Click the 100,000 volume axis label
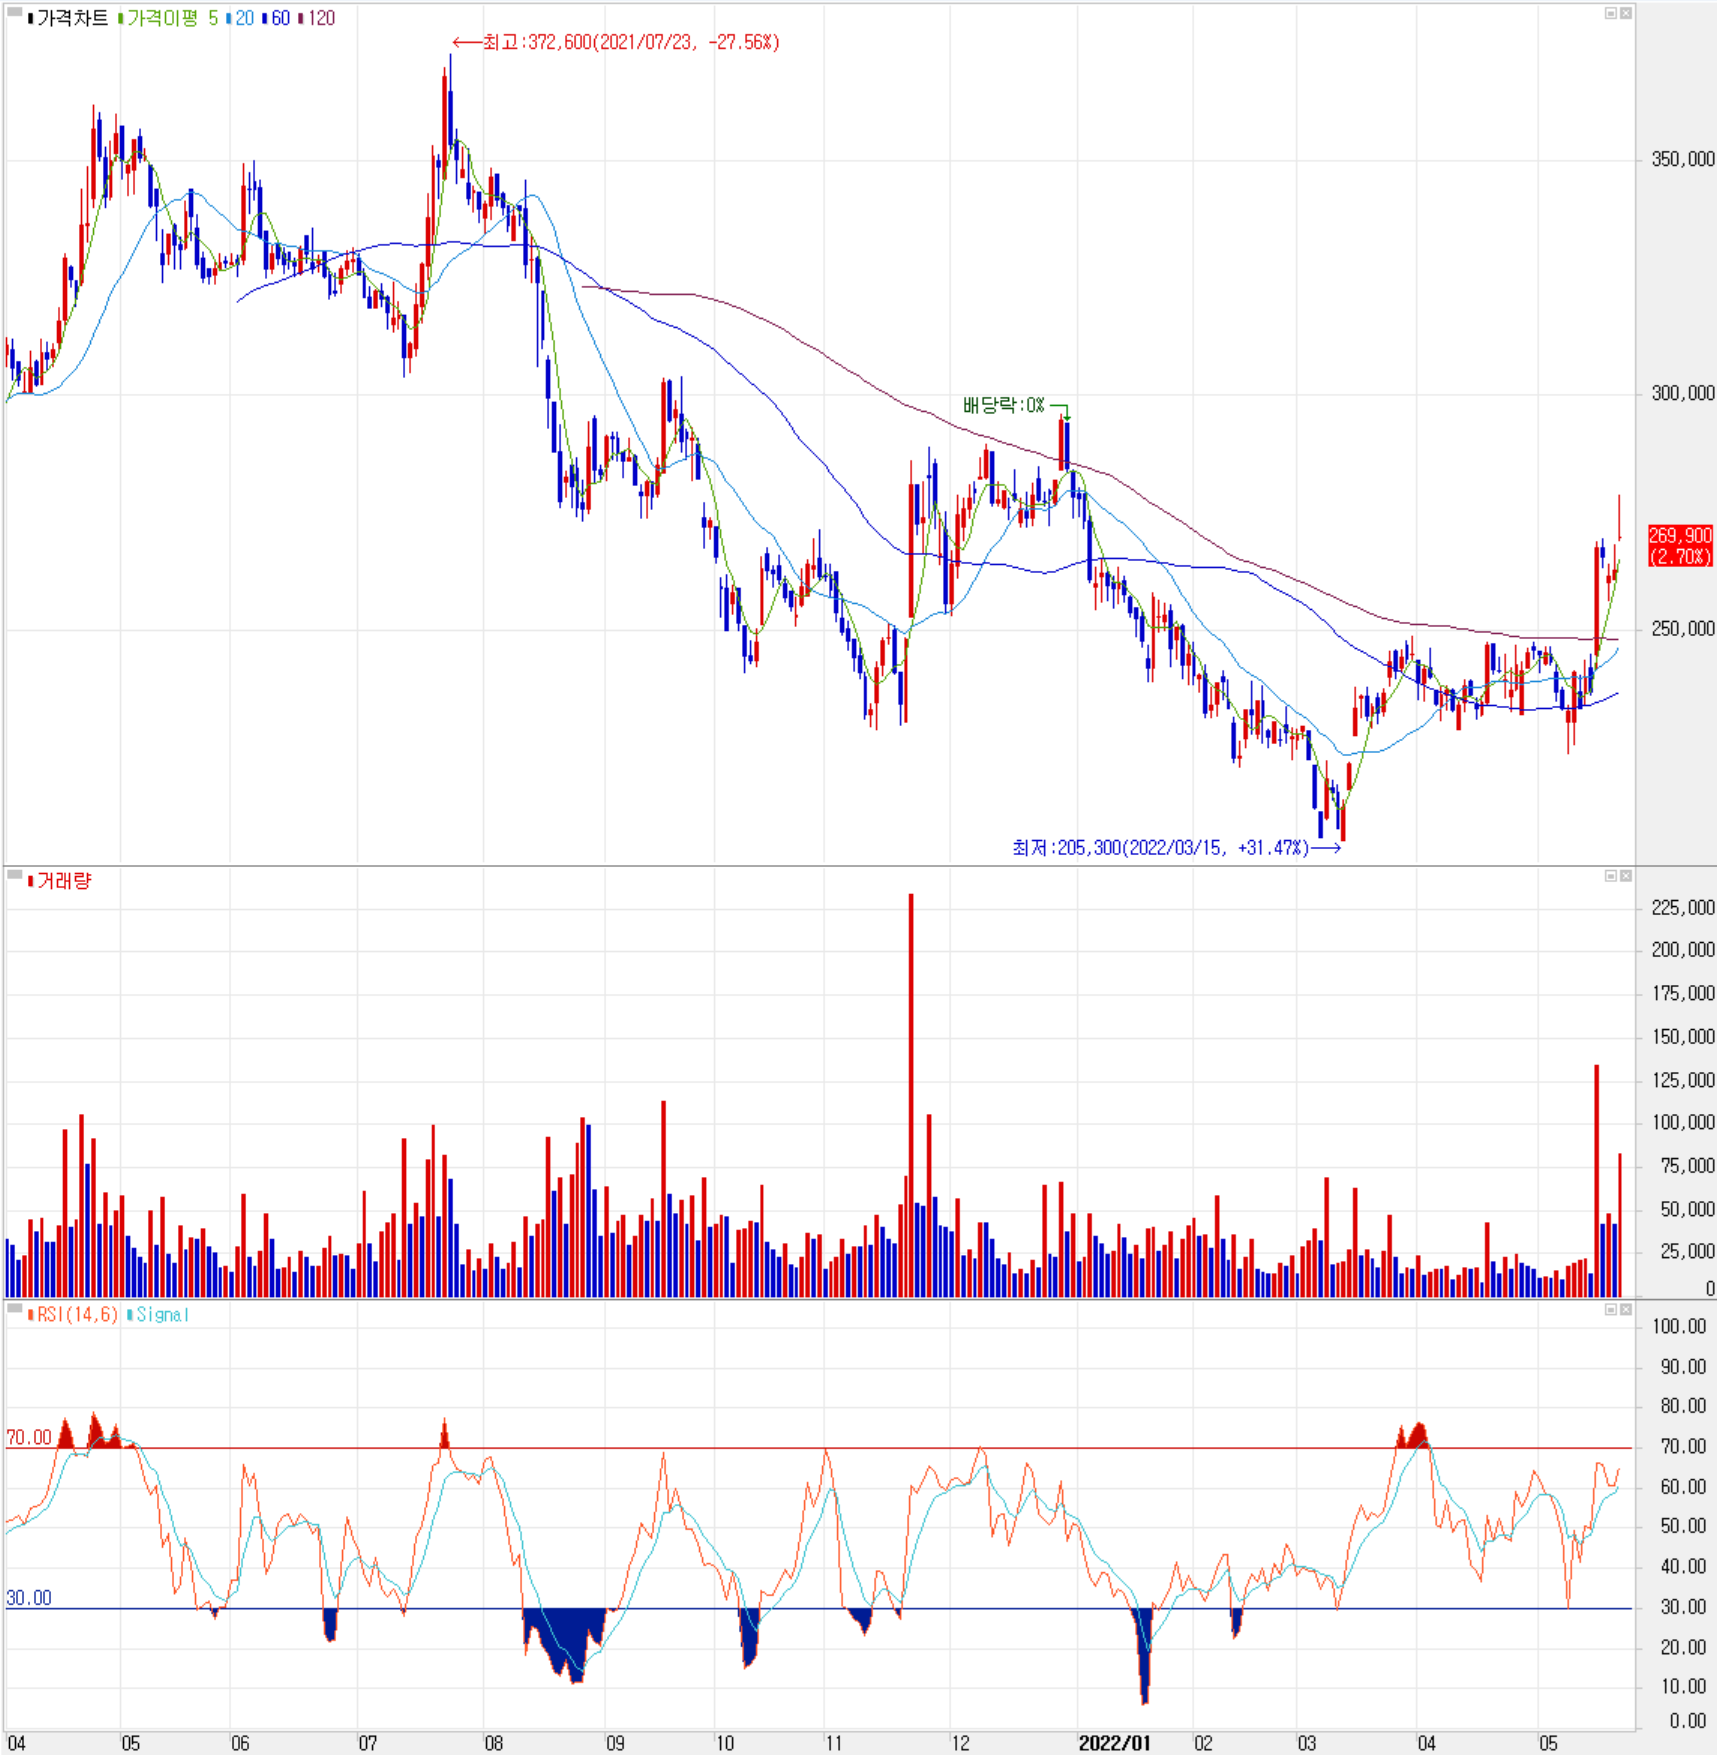This screenshot has width=1717, height=1755. point(1683,1122)
